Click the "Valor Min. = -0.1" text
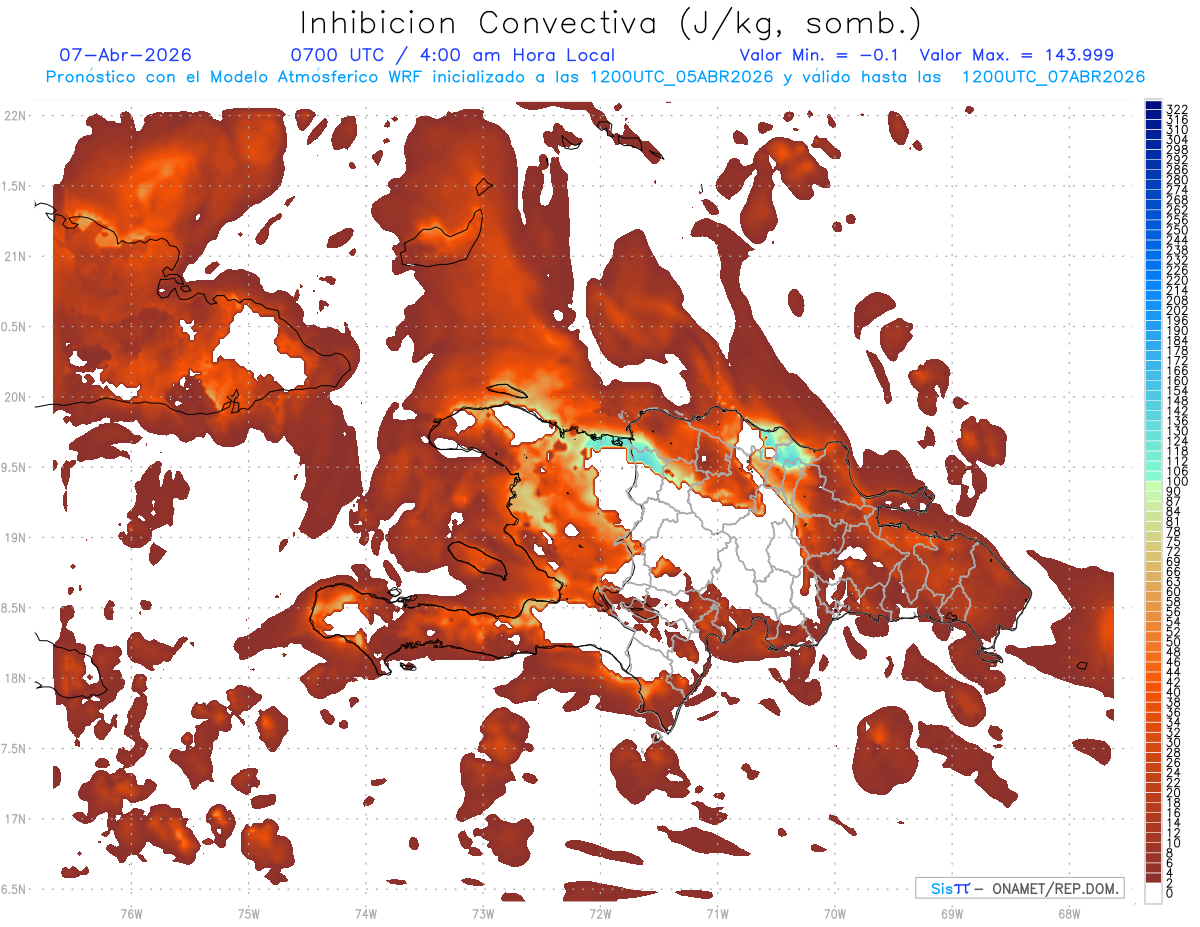The height and width of the screenshot is (927, 1200). pos(826,55)
